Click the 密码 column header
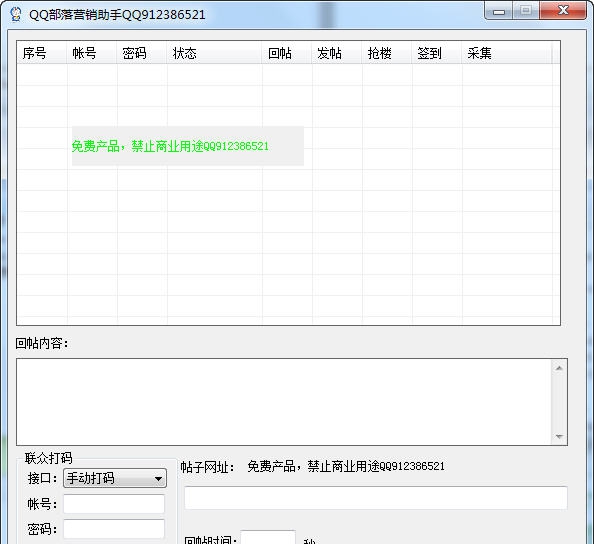 142,53
